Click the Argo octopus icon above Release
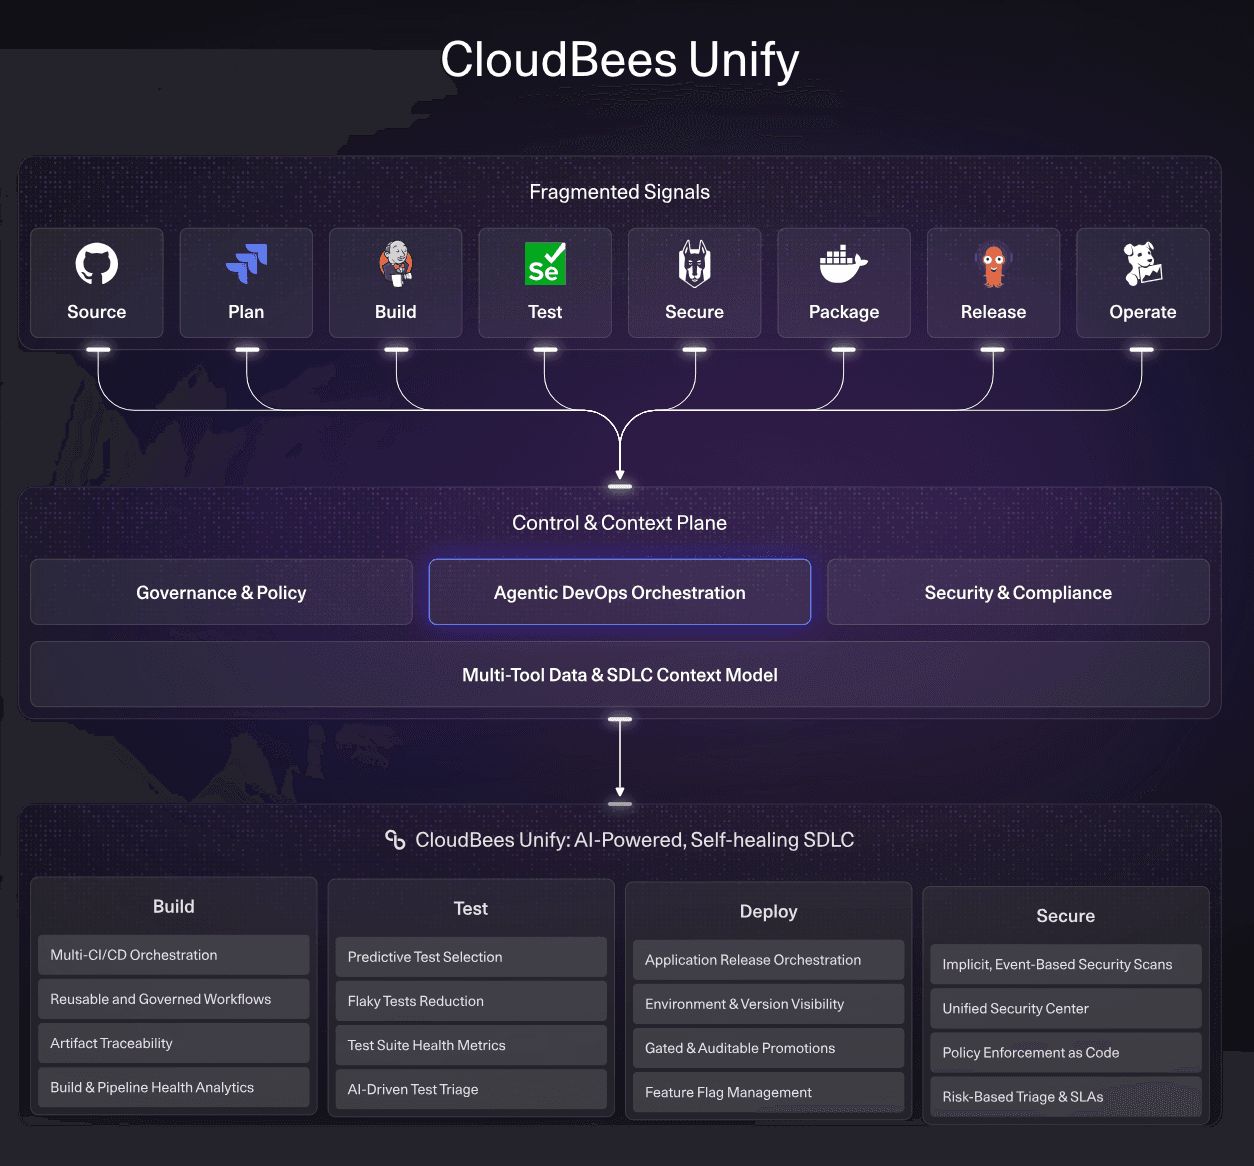Screen dimensions: 1254x1166 click(993, 266)
